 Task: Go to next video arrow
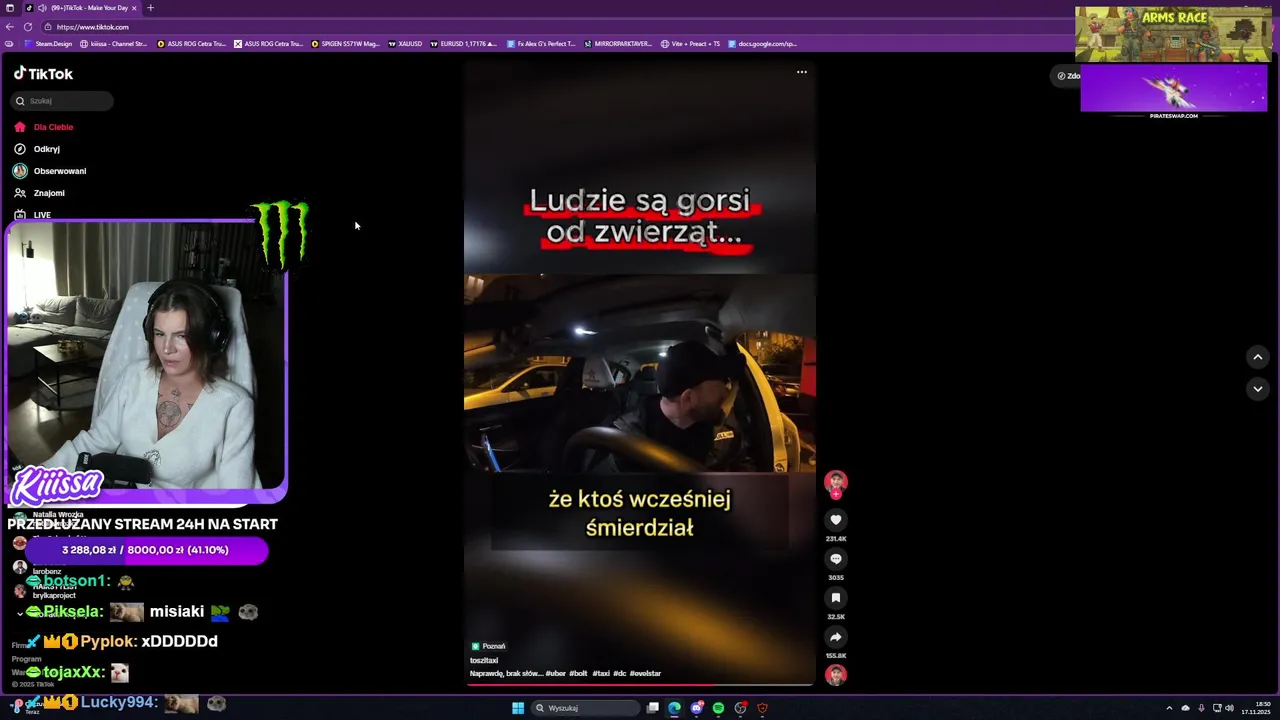coord(1258,389)
